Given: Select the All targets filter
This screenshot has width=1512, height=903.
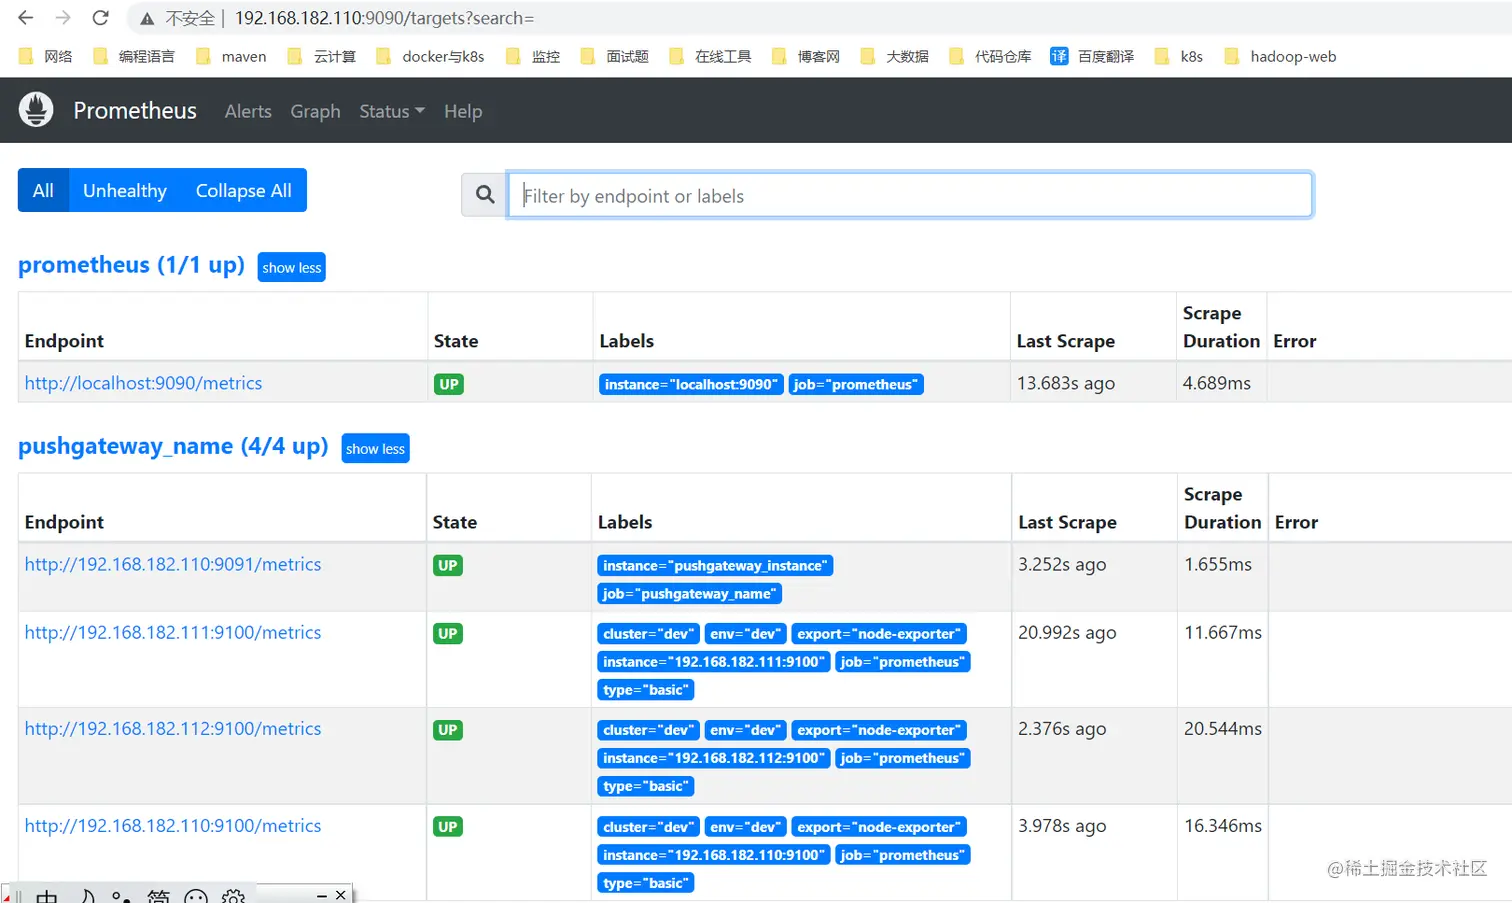Looking at the screenshot, I should pos(43,190).
